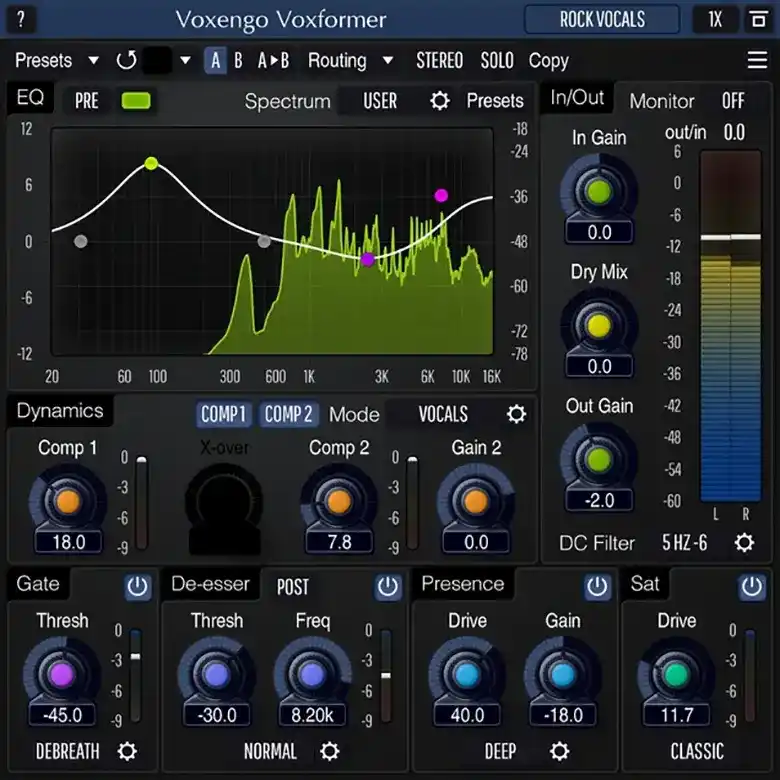Click the De-esser gain reduction meter
This screenshot has width=780, height=780.
pyautogui.click(x=386, y=675)
